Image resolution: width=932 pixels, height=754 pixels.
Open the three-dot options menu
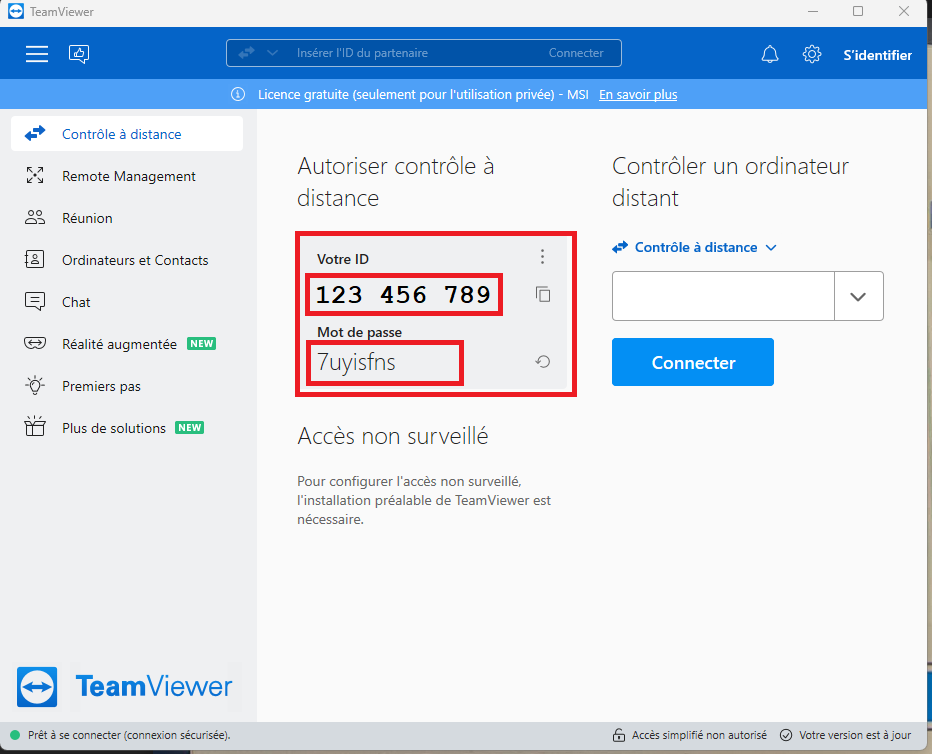543,257
